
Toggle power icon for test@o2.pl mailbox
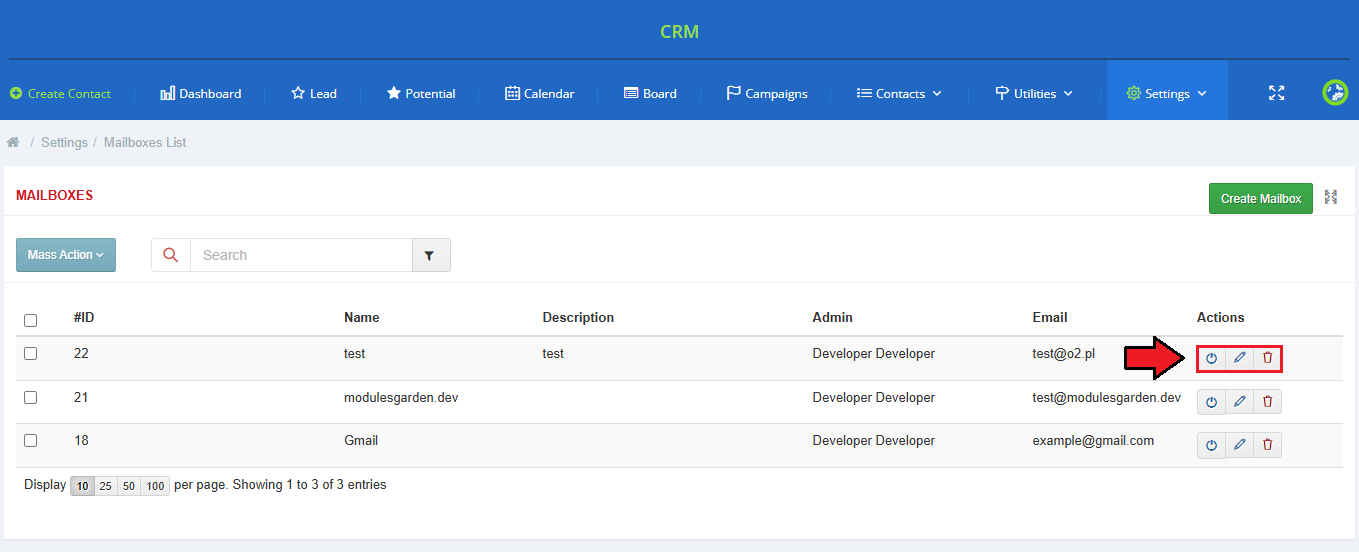tap(1211, 358)
